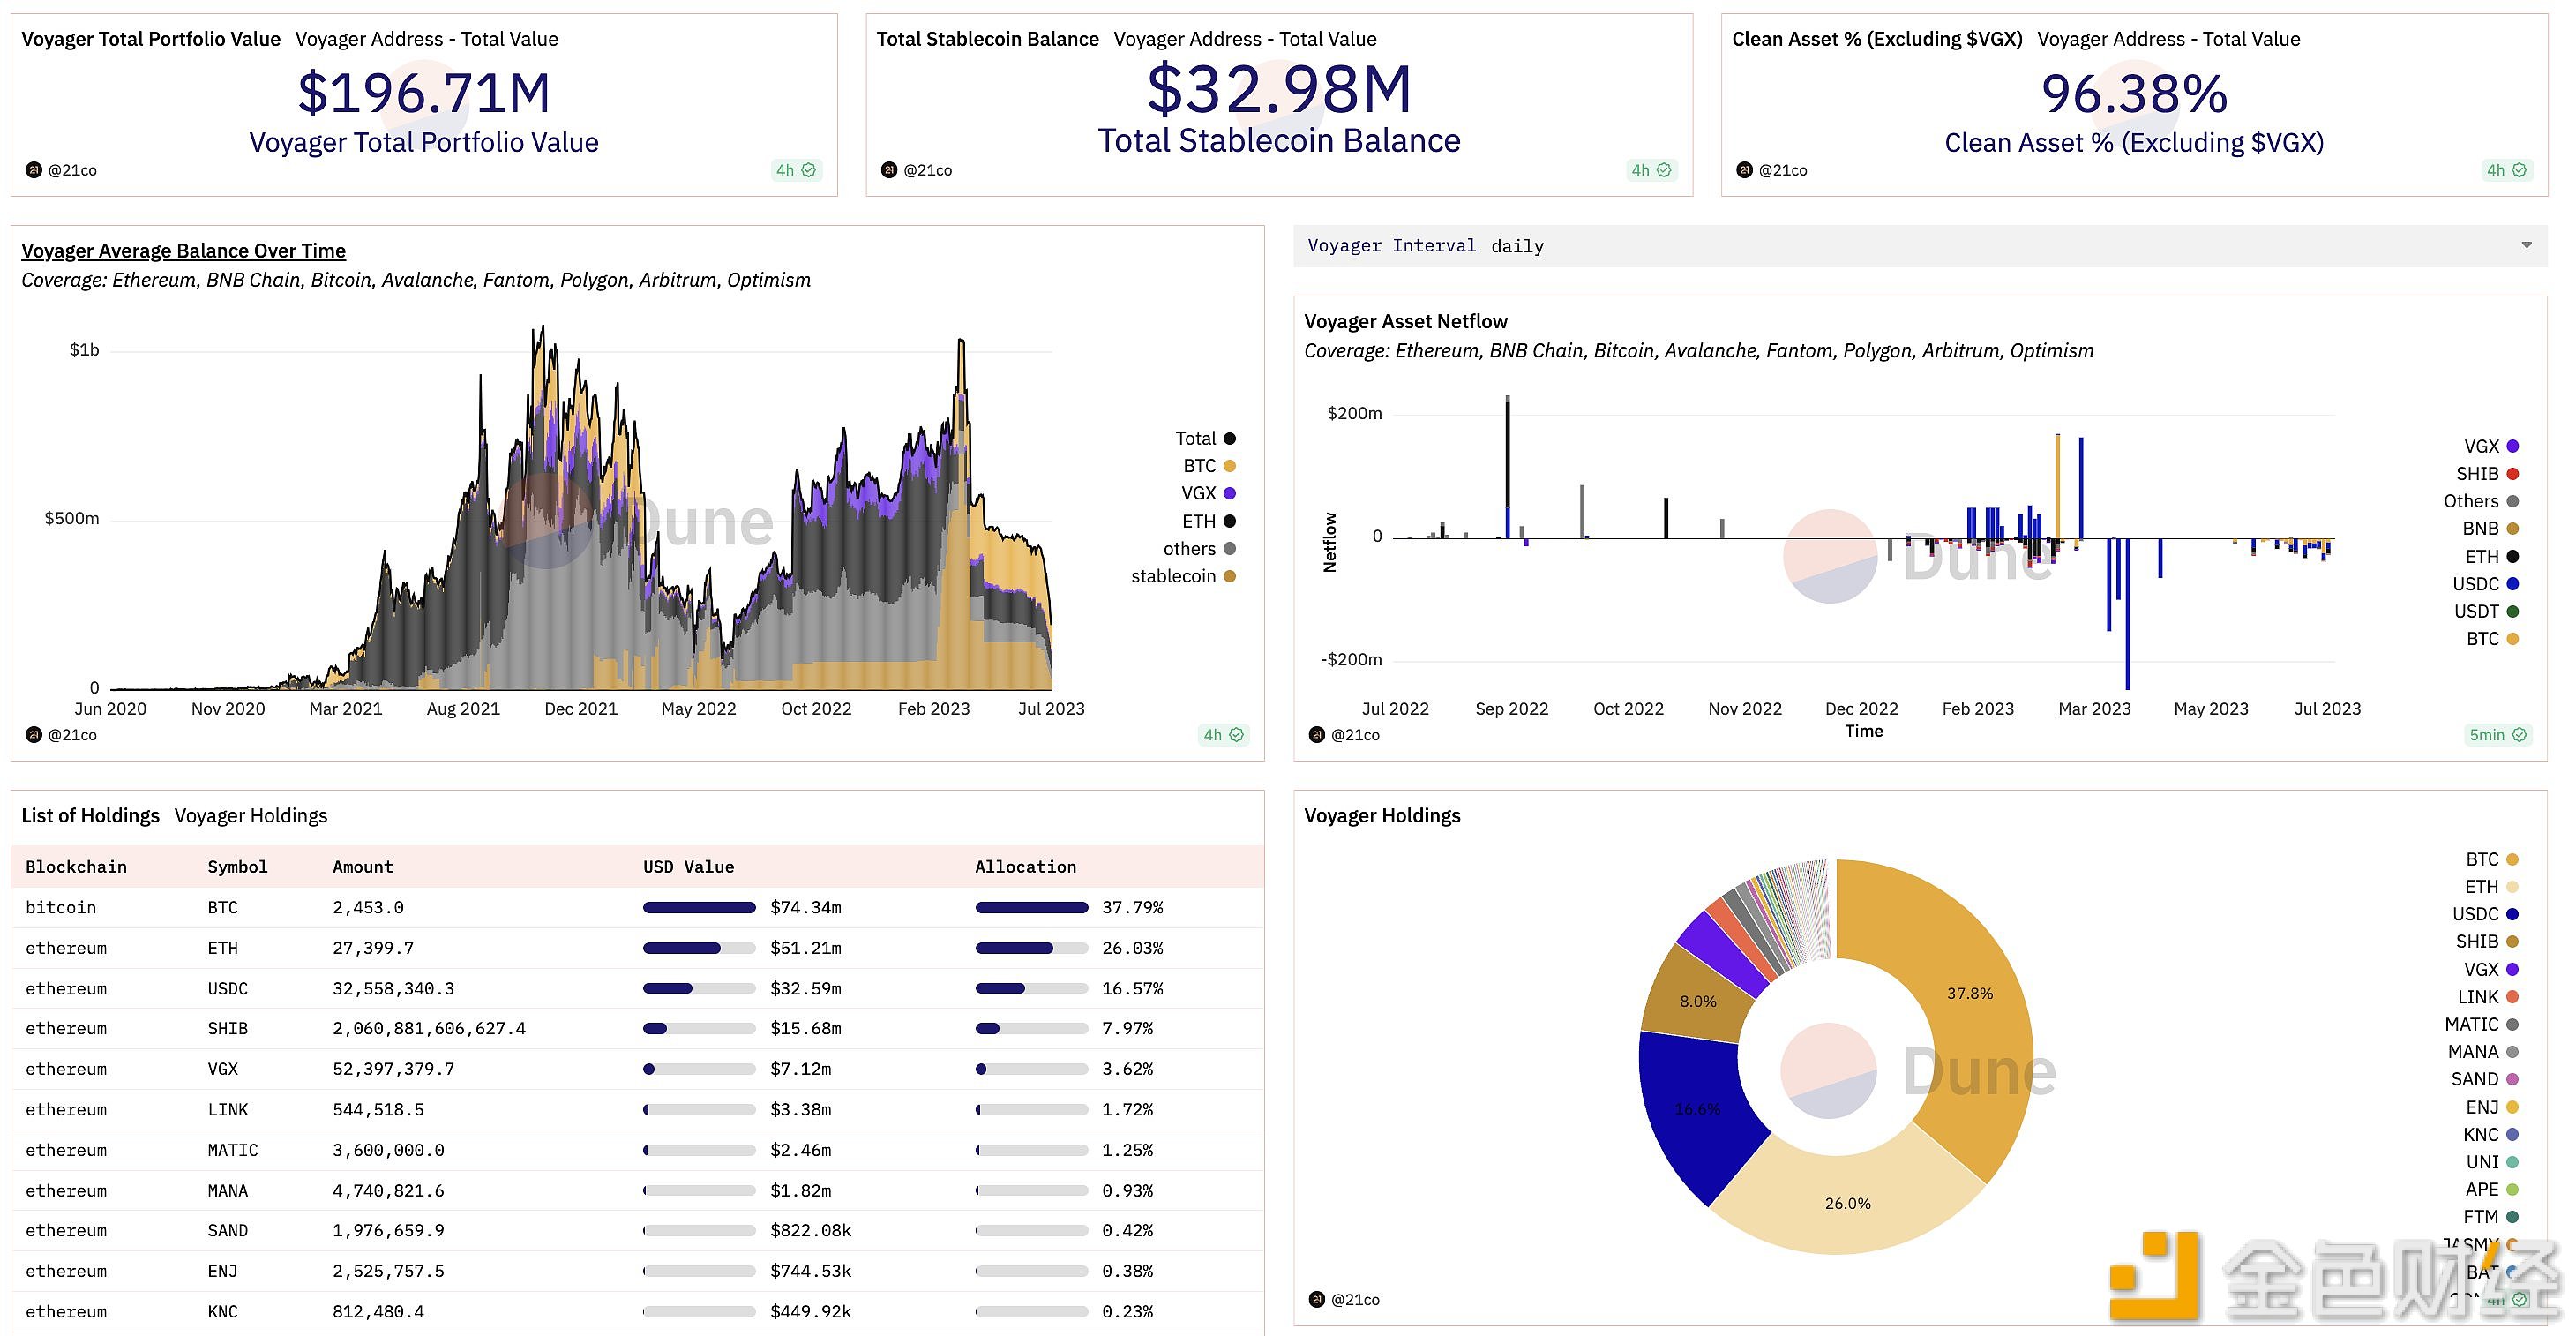
Task: Sort holdings by Amount column header
Action: tap(363, 867)
